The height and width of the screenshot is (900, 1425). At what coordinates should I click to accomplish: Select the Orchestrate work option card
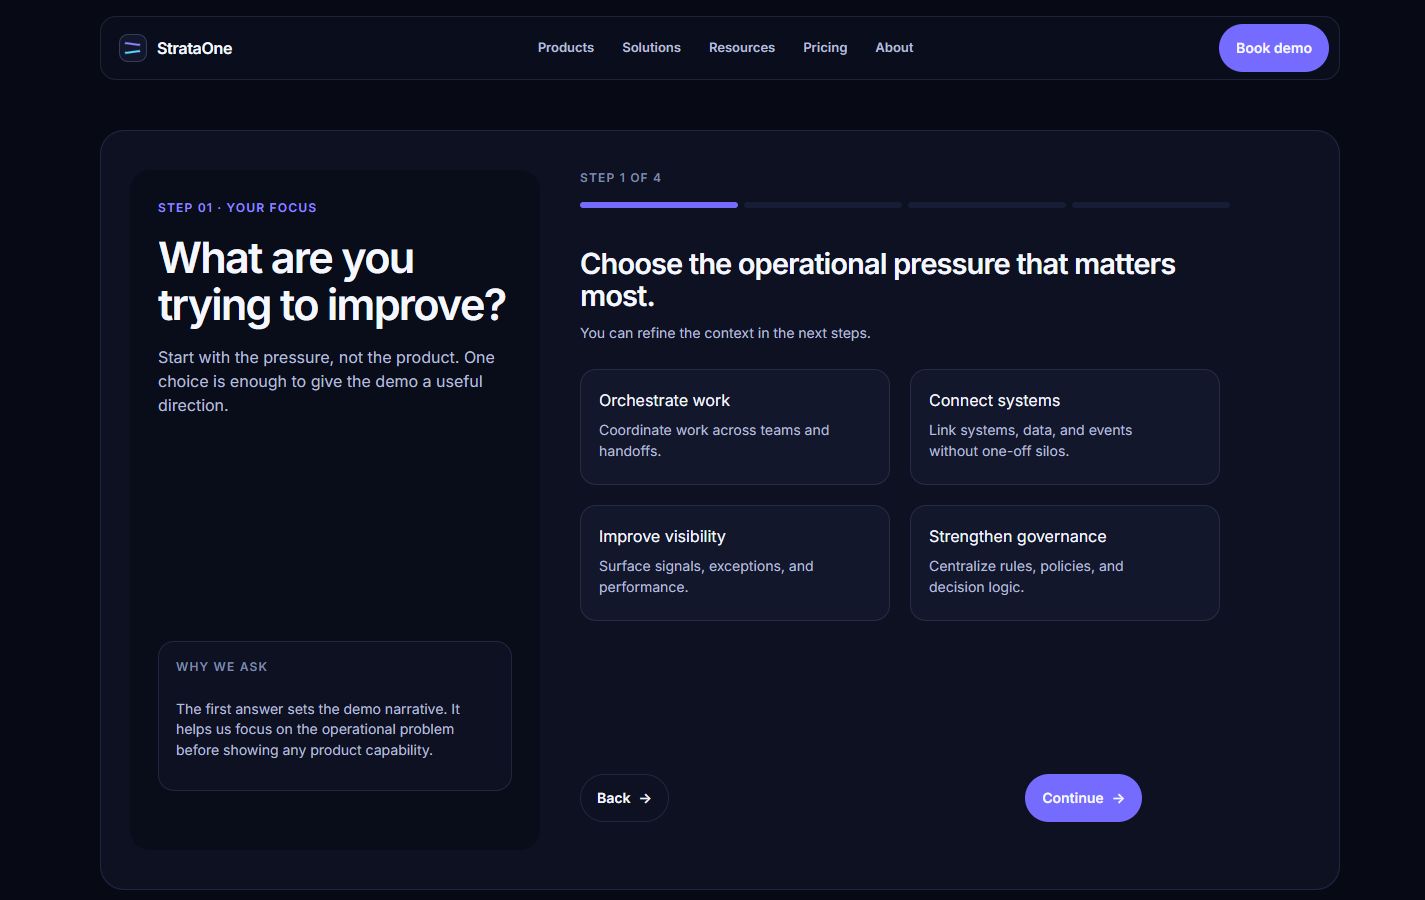click(735, 427)
